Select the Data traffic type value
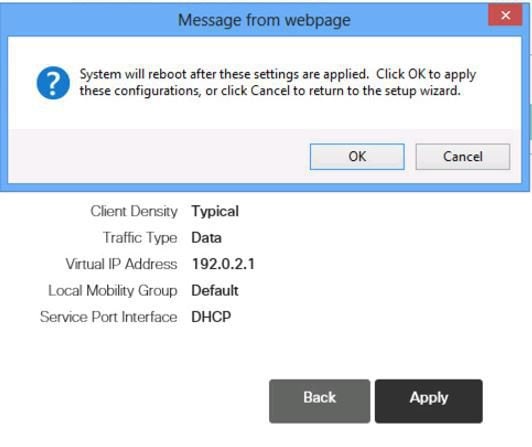Screen dimensions: 532x447 (x=206, y=238)
